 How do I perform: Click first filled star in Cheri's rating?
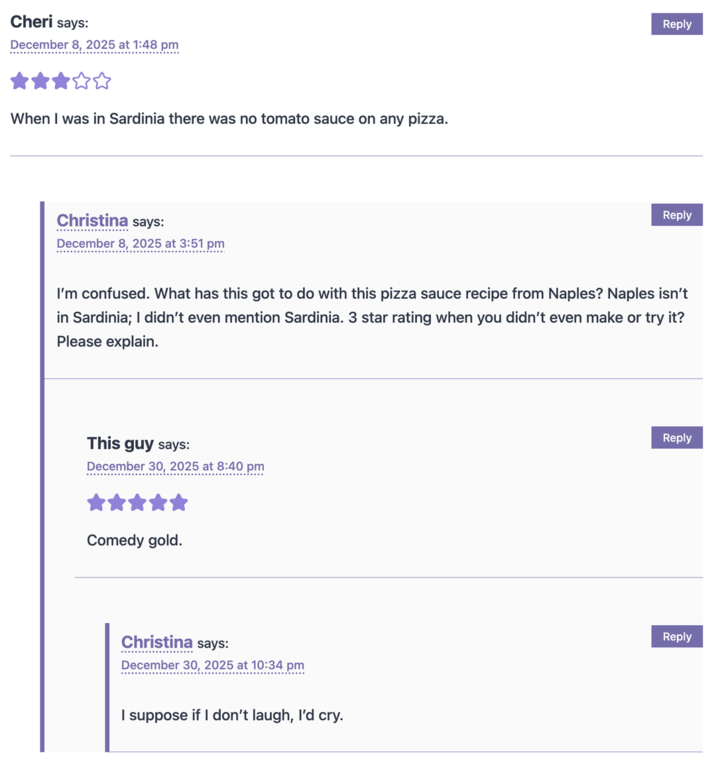[20, 81]
